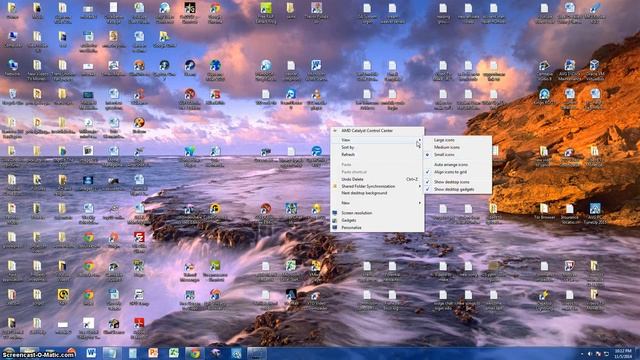Image resolution: width=640 pixels, height=360 pixels.
Task: Choose Undo Delete in context menu
Action: (377, 179)
